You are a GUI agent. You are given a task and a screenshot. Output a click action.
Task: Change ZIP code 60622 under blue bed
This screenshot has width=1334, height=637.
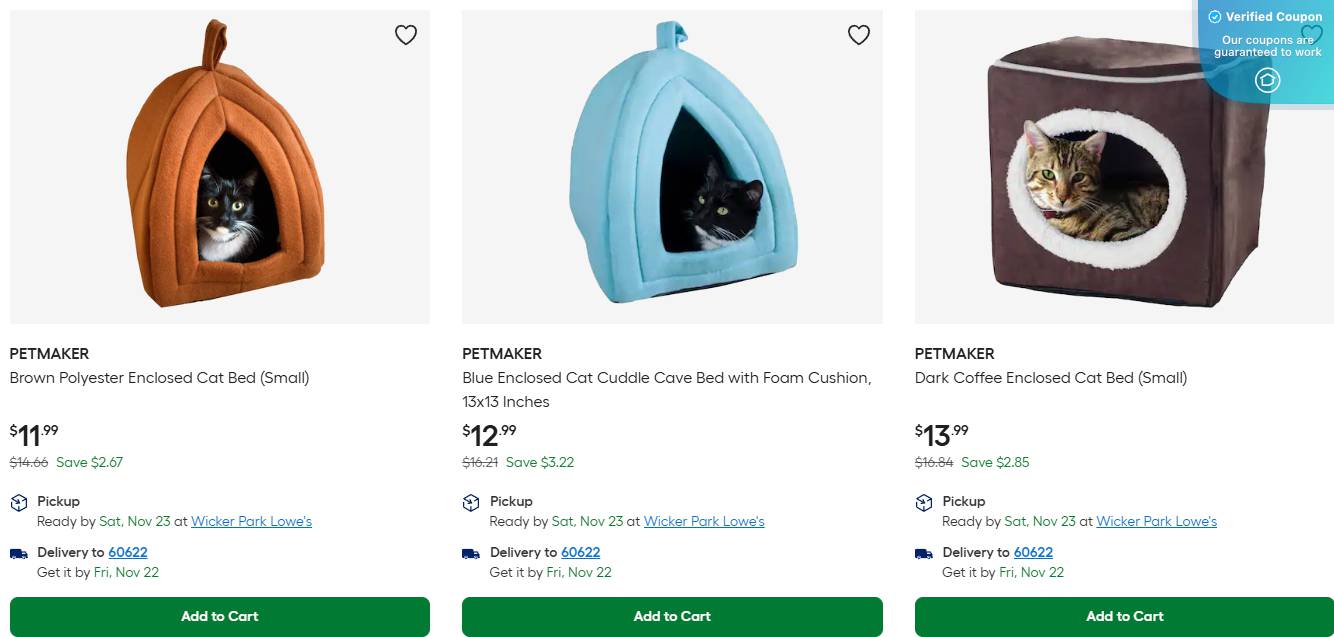point(580,552)
